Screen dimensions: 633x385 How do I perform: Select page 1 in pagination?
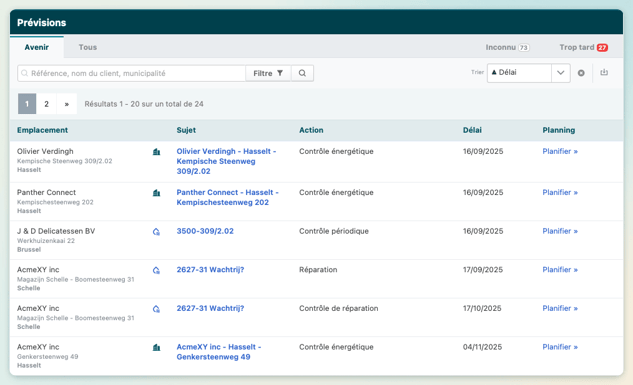pos(27,104)
